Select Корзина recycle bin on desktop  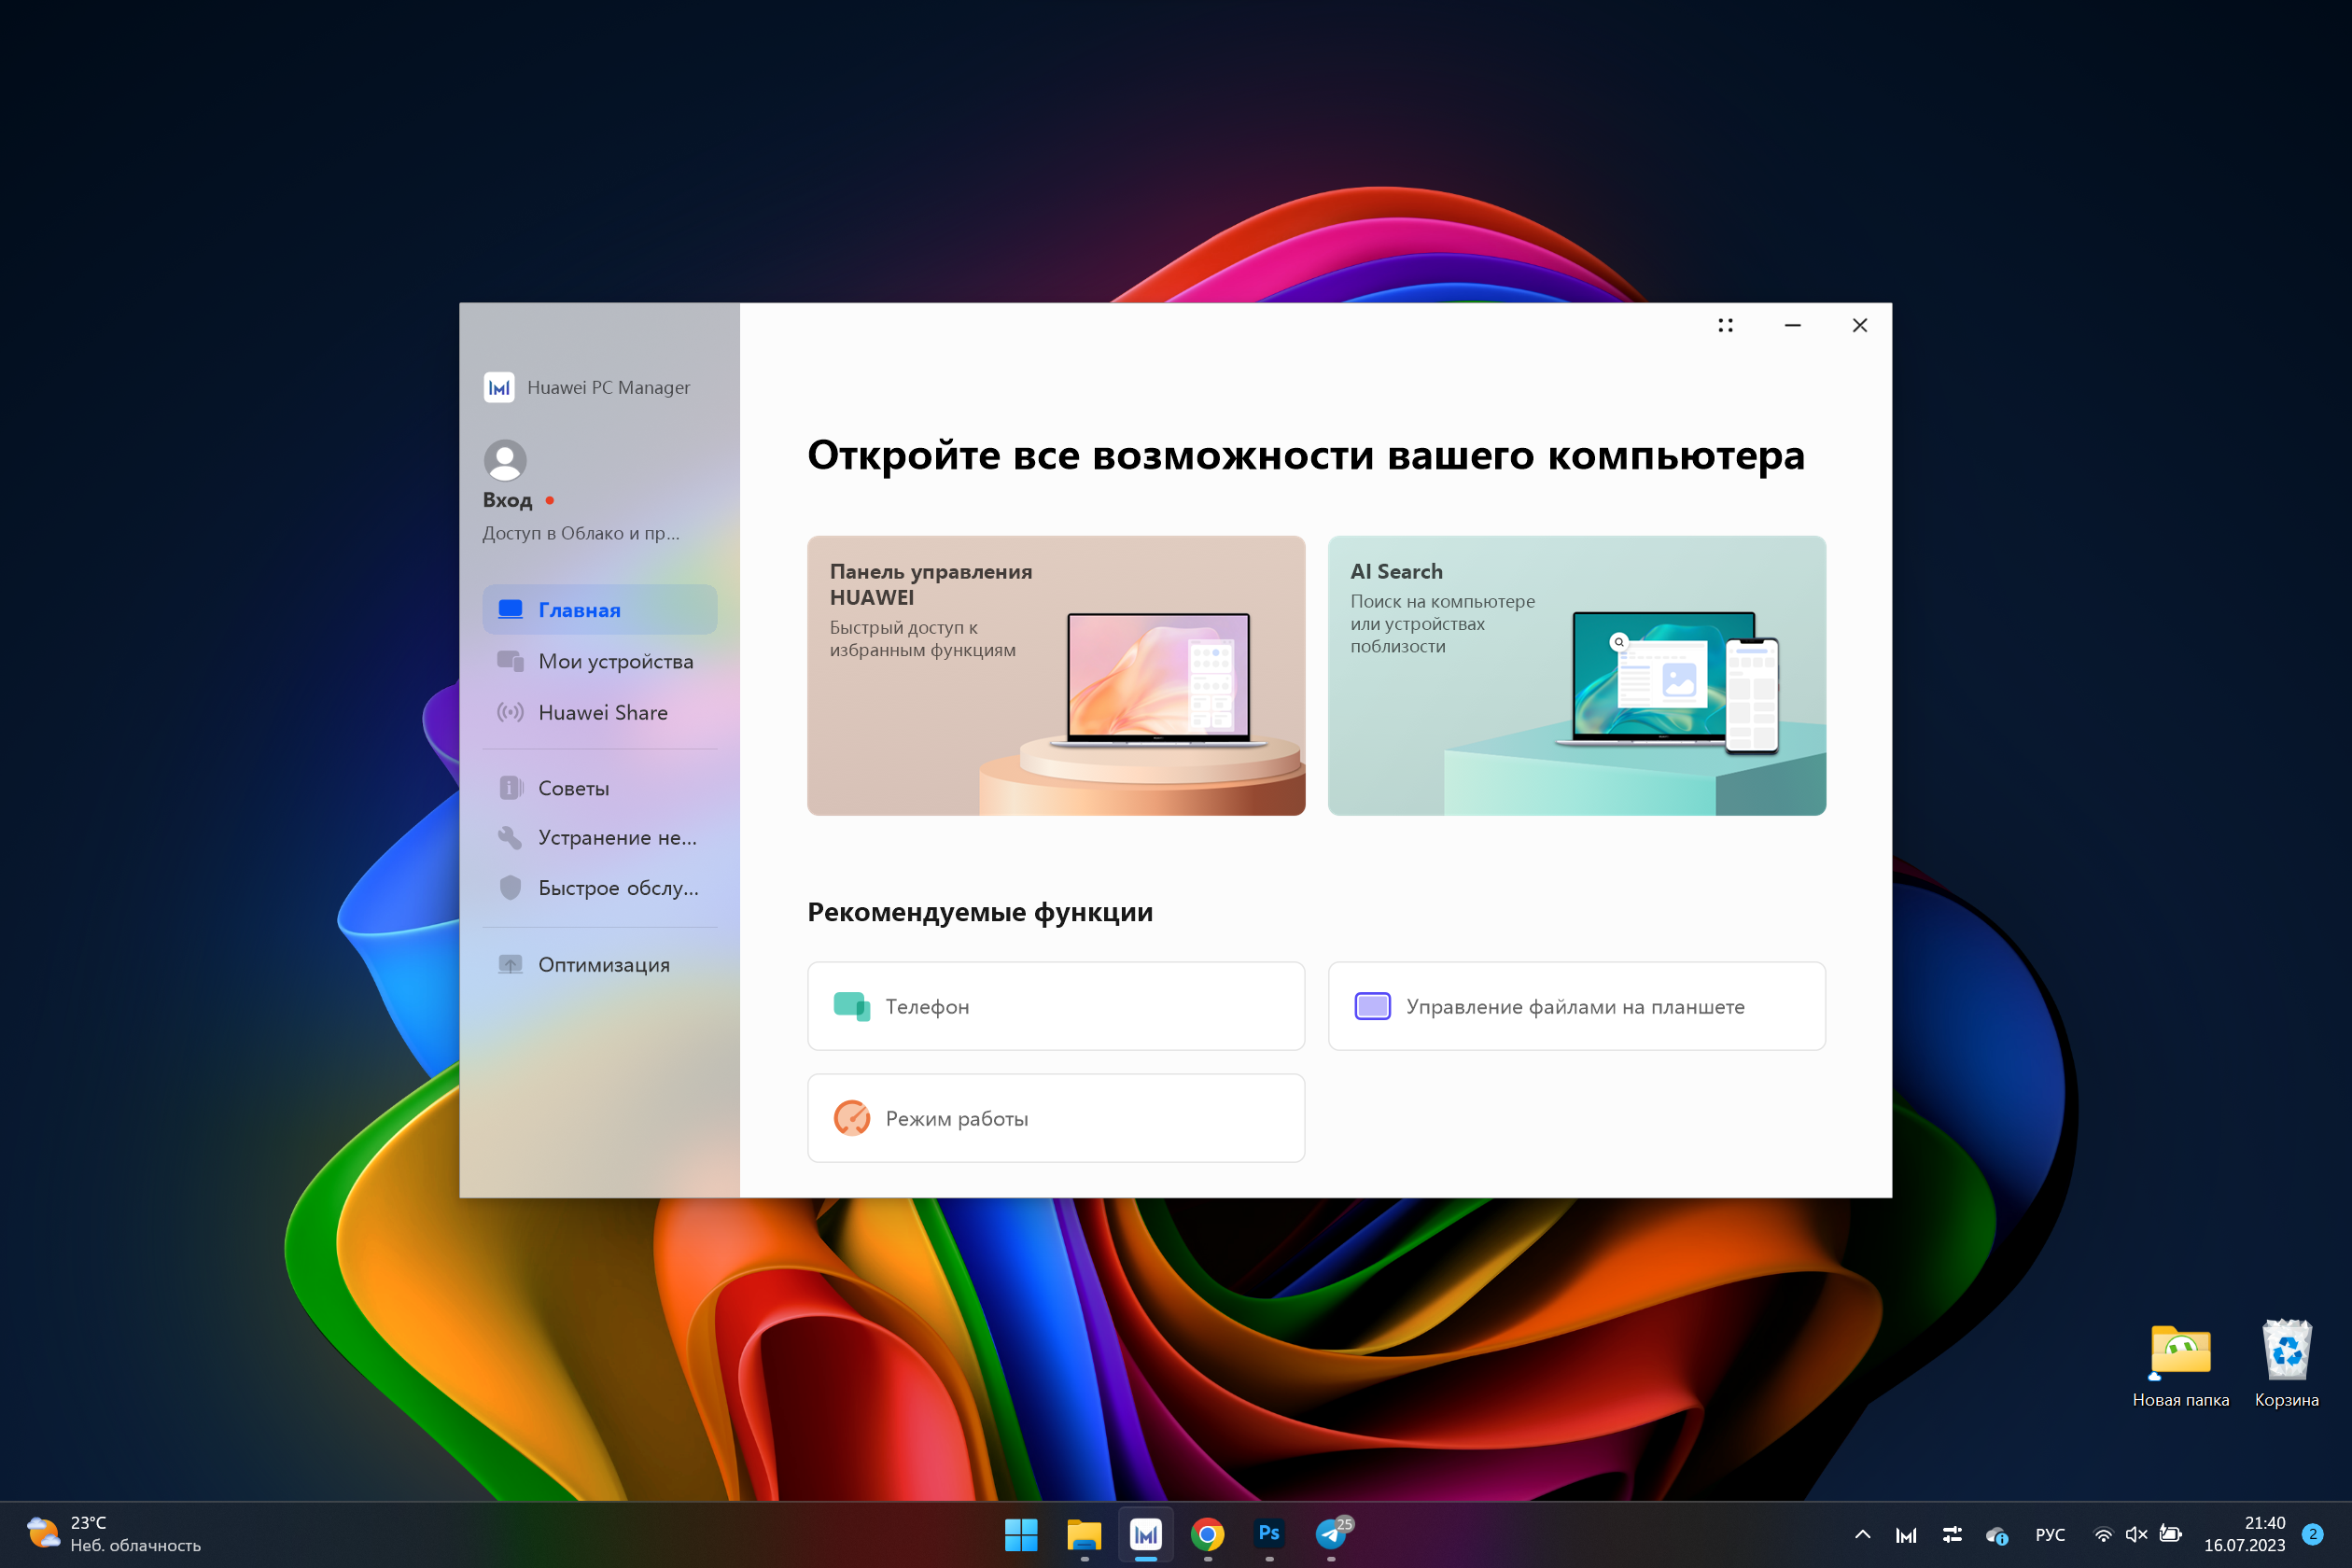tap(2287, 1363)
